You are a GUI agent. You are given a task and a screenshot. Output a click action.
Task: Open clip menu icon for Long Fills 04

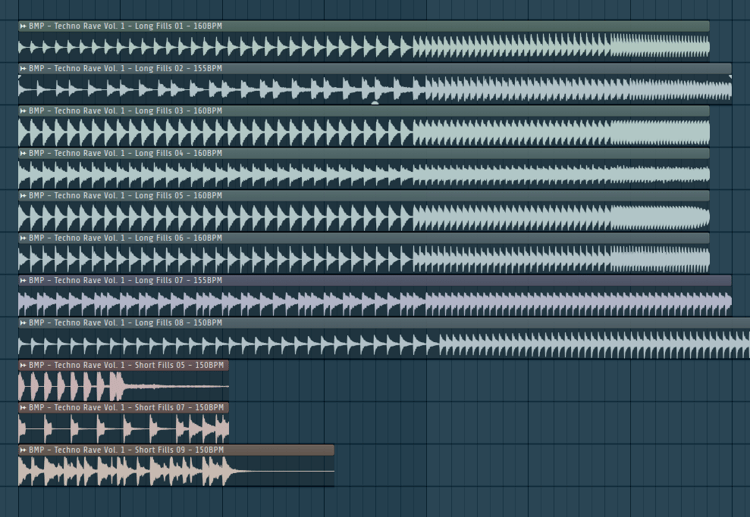click(x=22, y=154)
